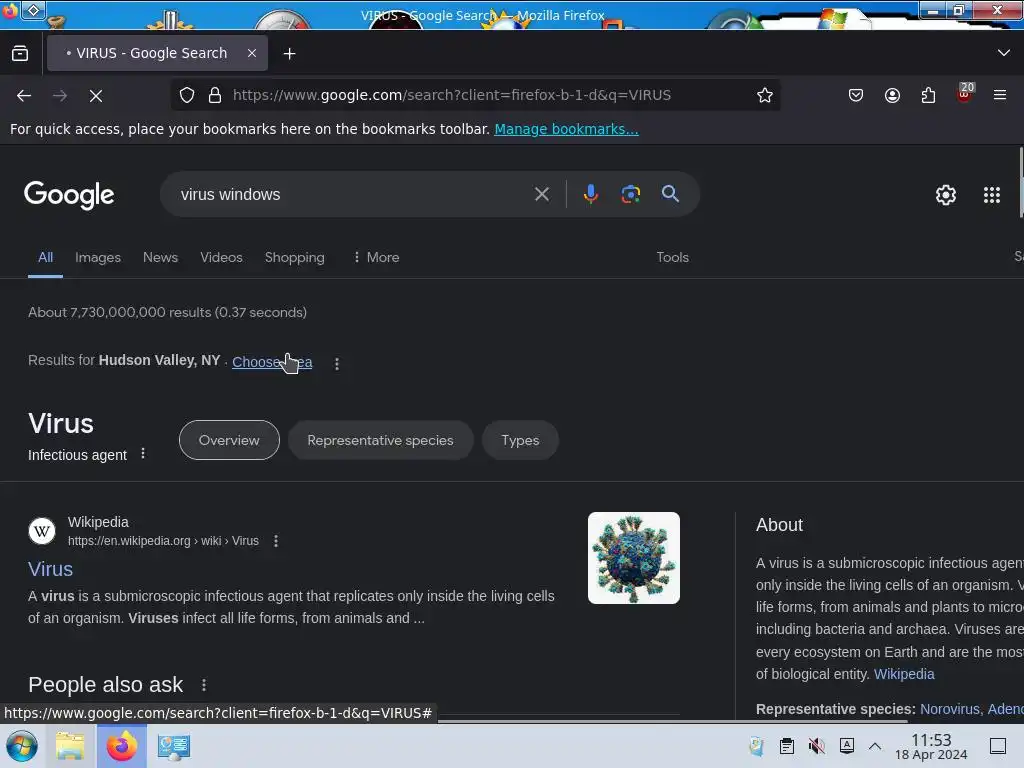
Task: Search by image with Google Lens
Action: pos(630,194)
